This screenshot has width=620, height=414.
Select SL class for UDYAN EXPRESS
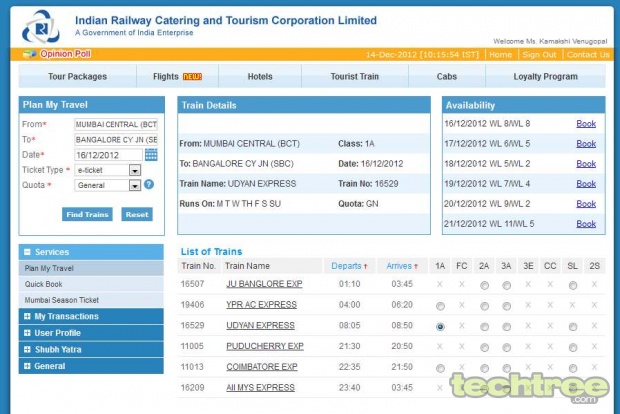(573, 327)
